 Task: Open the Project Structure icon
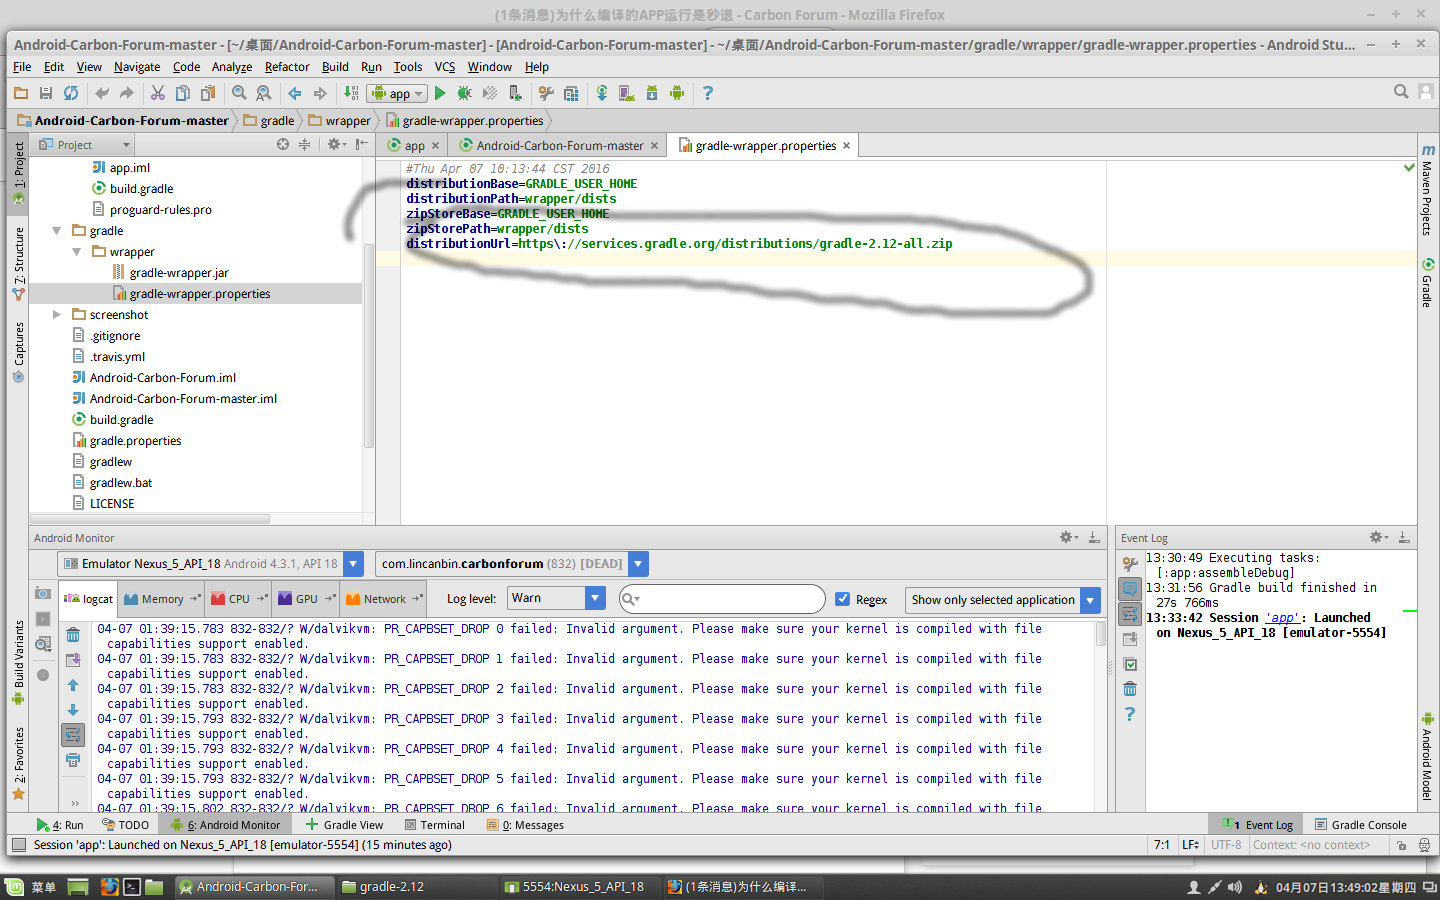pyautogui.click(x=571, y=93)
